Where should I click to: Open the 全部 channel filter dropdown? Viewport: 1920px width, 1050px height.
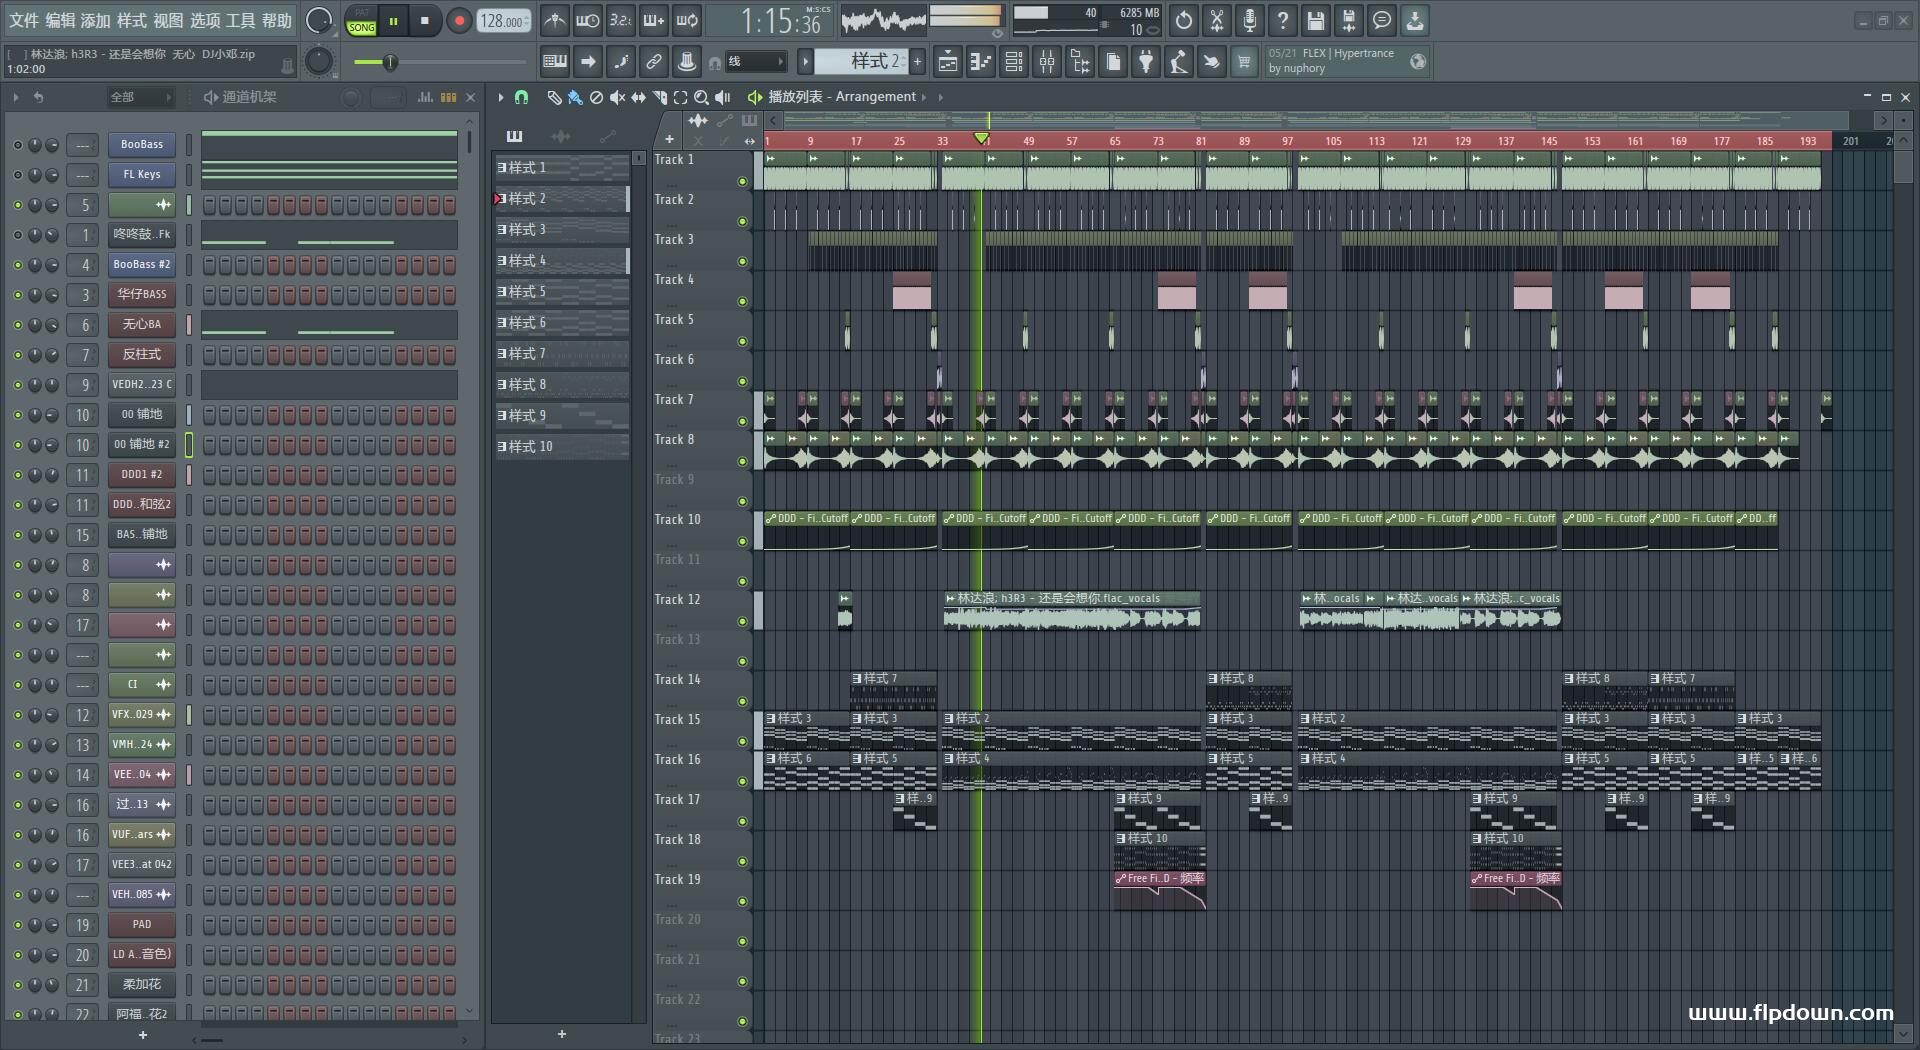click(x=140, y=97)
